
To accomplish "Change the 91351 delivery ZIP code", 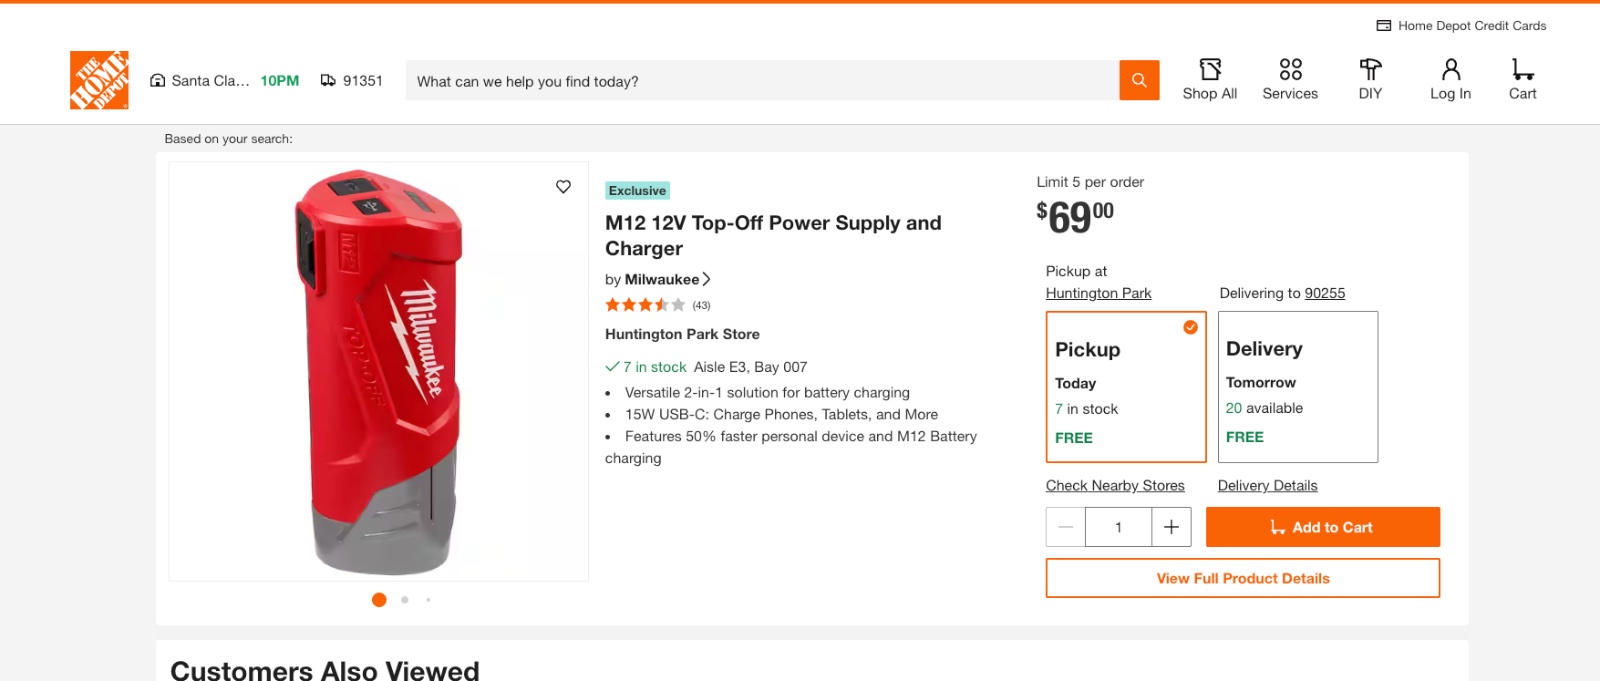I will click(352, 81).
